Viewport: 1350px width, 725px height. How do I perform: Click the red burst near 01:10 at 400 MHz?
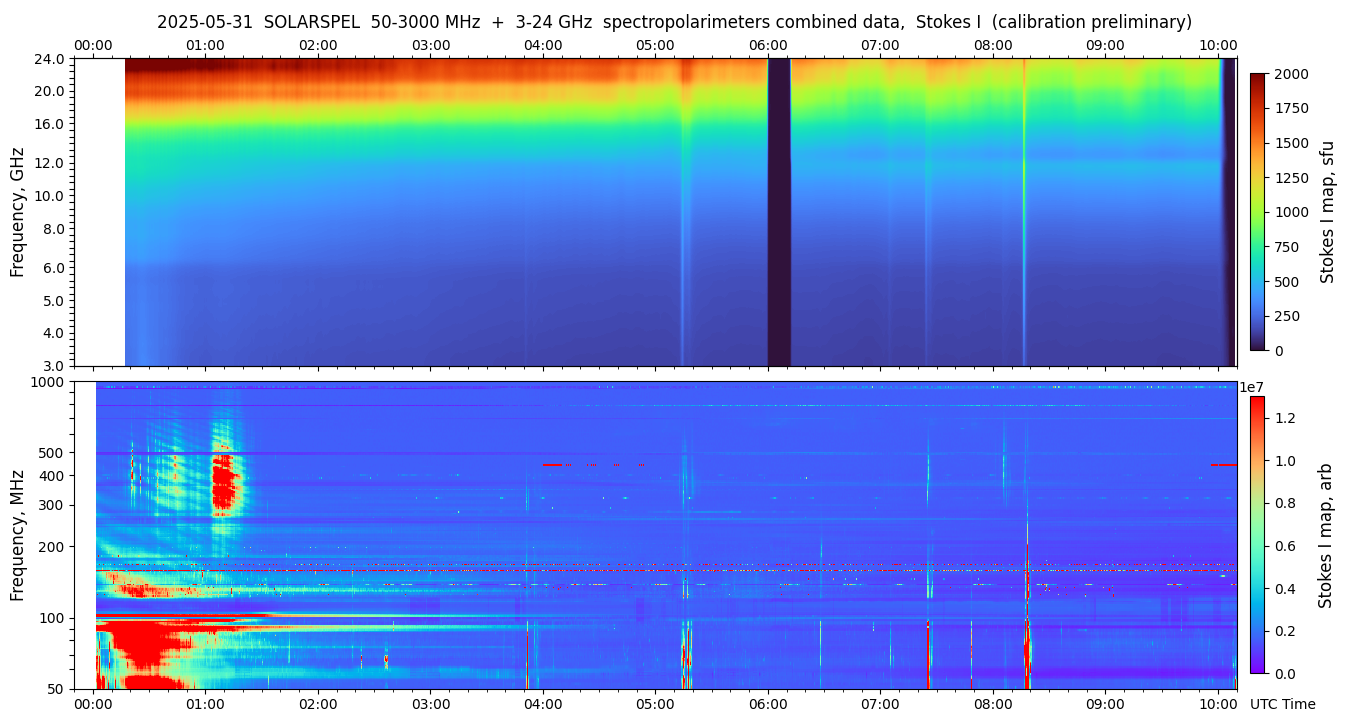click(x=226, y=482)
